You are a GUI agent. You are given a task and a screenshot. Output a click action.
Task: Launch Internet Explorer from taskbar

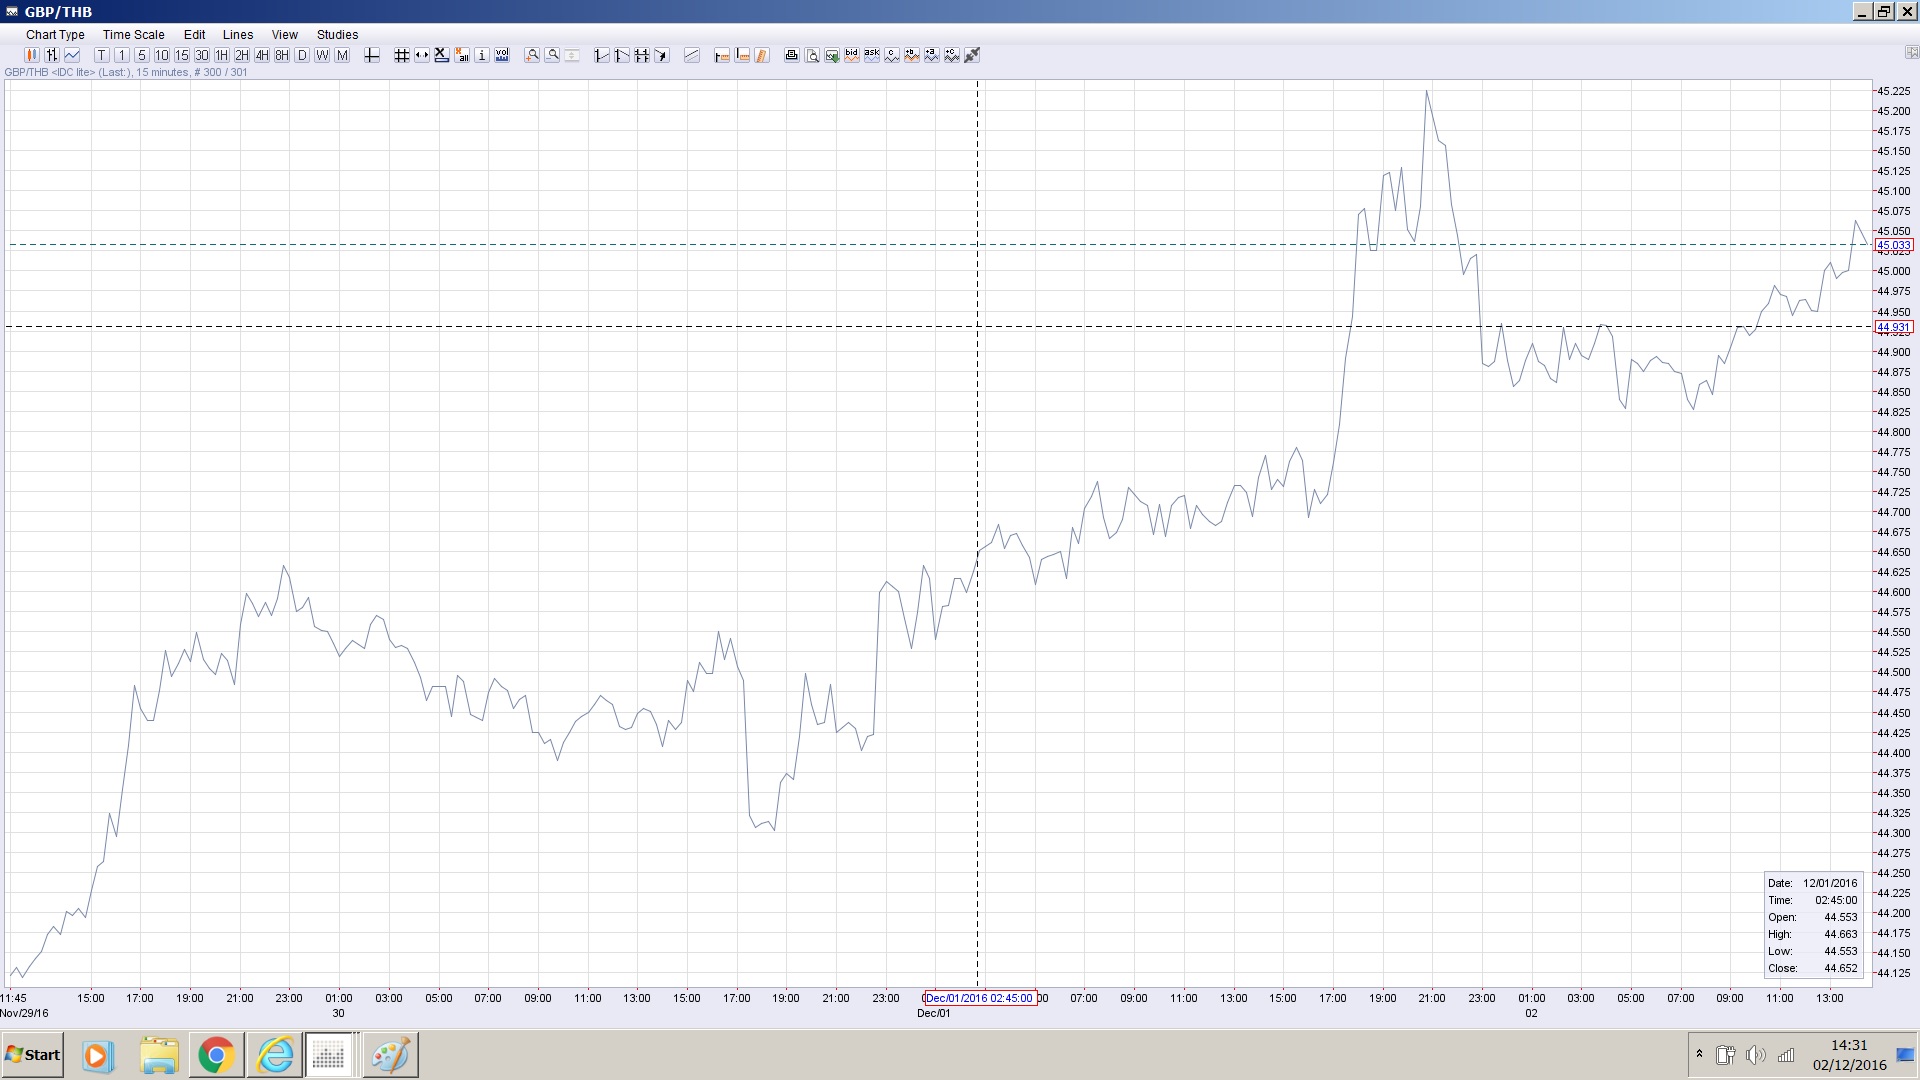click(x=275, y=1055)
